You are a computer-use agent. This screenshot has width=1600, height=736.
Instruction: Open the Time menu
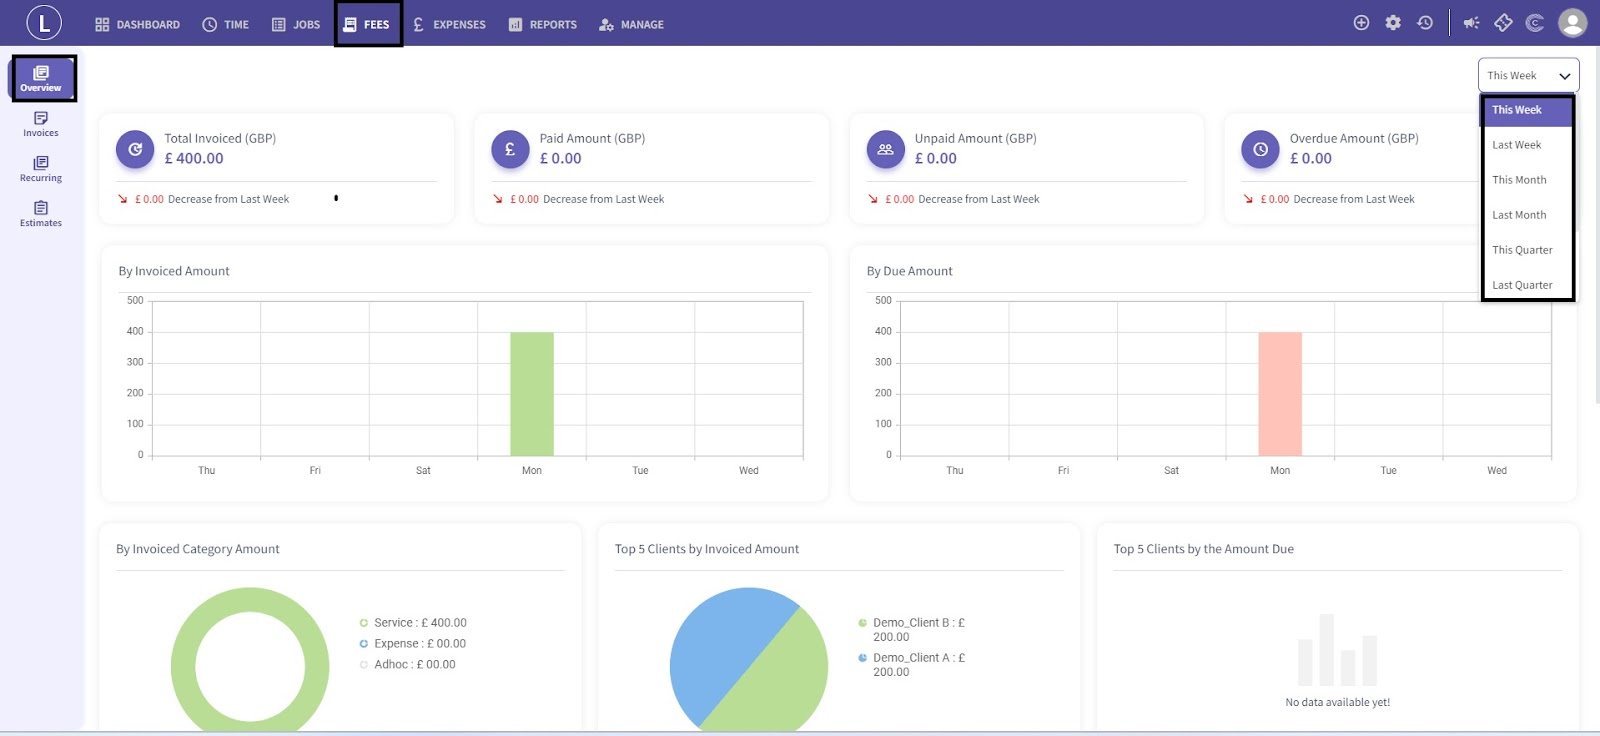(225, 24)
